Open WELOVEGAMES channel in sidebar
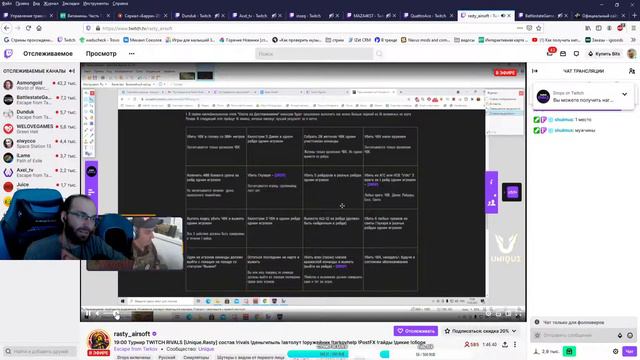Screen dimensions: 640x360 [40, 129]
